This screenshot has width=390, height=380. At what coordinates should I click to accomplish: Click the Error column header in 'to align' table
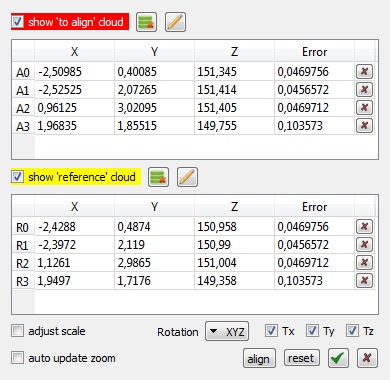tap(314, 52)
